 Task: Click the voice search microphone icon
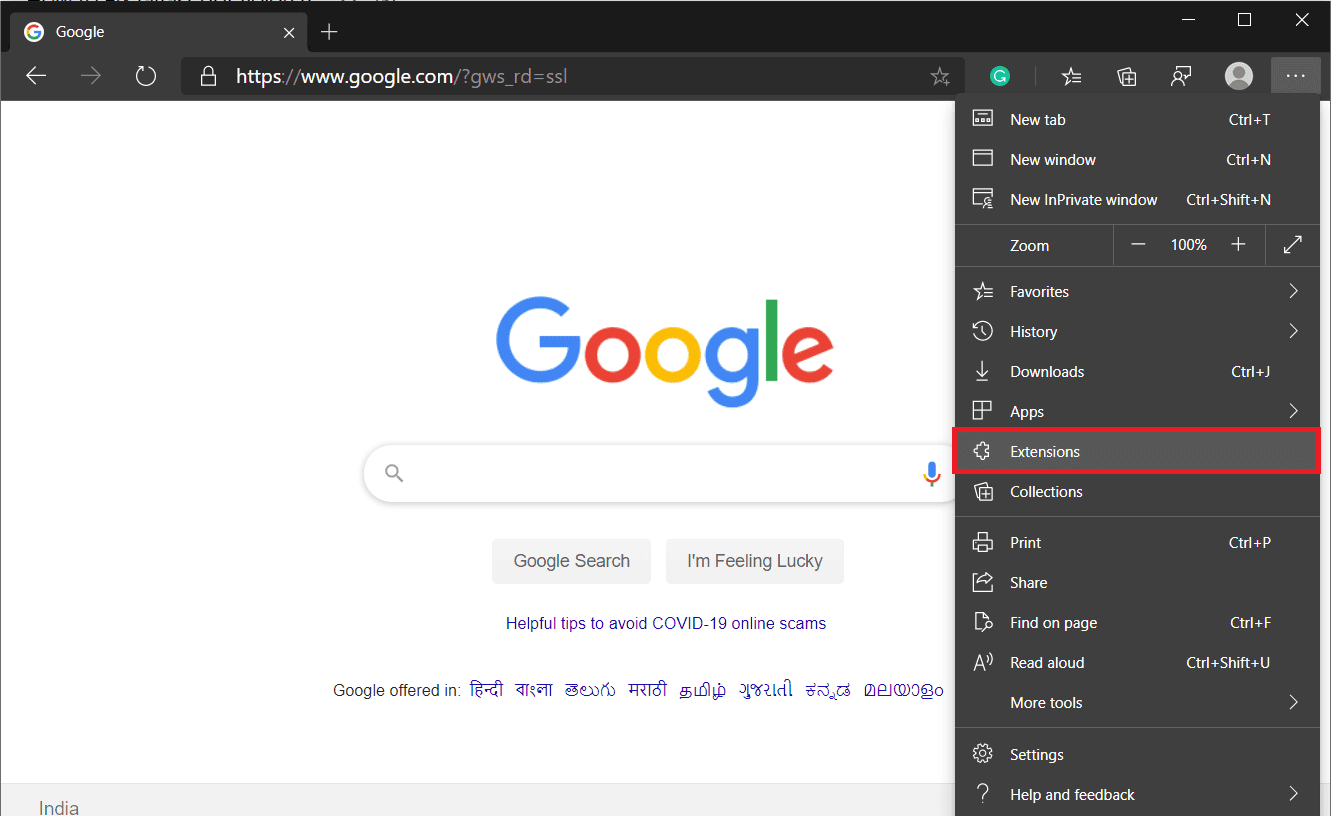coord(932,473)
